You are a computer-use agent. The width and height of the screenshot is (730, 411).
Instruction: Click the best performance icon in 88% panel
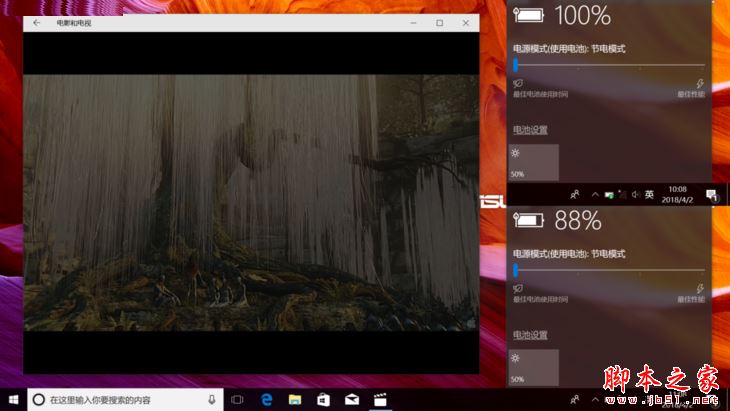click(x=700, y=289)
